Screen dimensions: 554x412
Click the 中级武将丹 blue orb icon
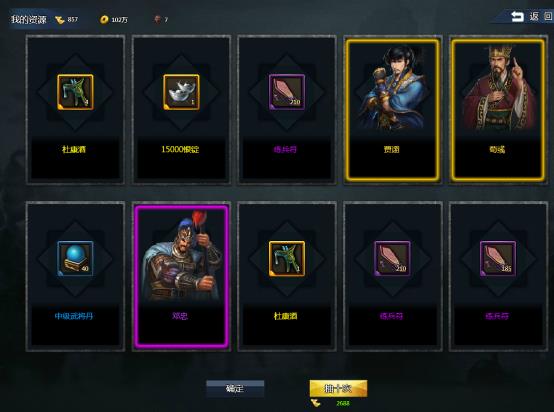pyautogui.click(x=75, y=258)
